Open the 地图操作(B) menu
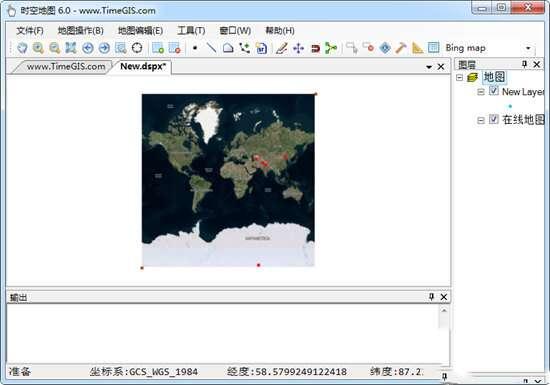This screenshot has height=385, width=550. tap(81, 31)
